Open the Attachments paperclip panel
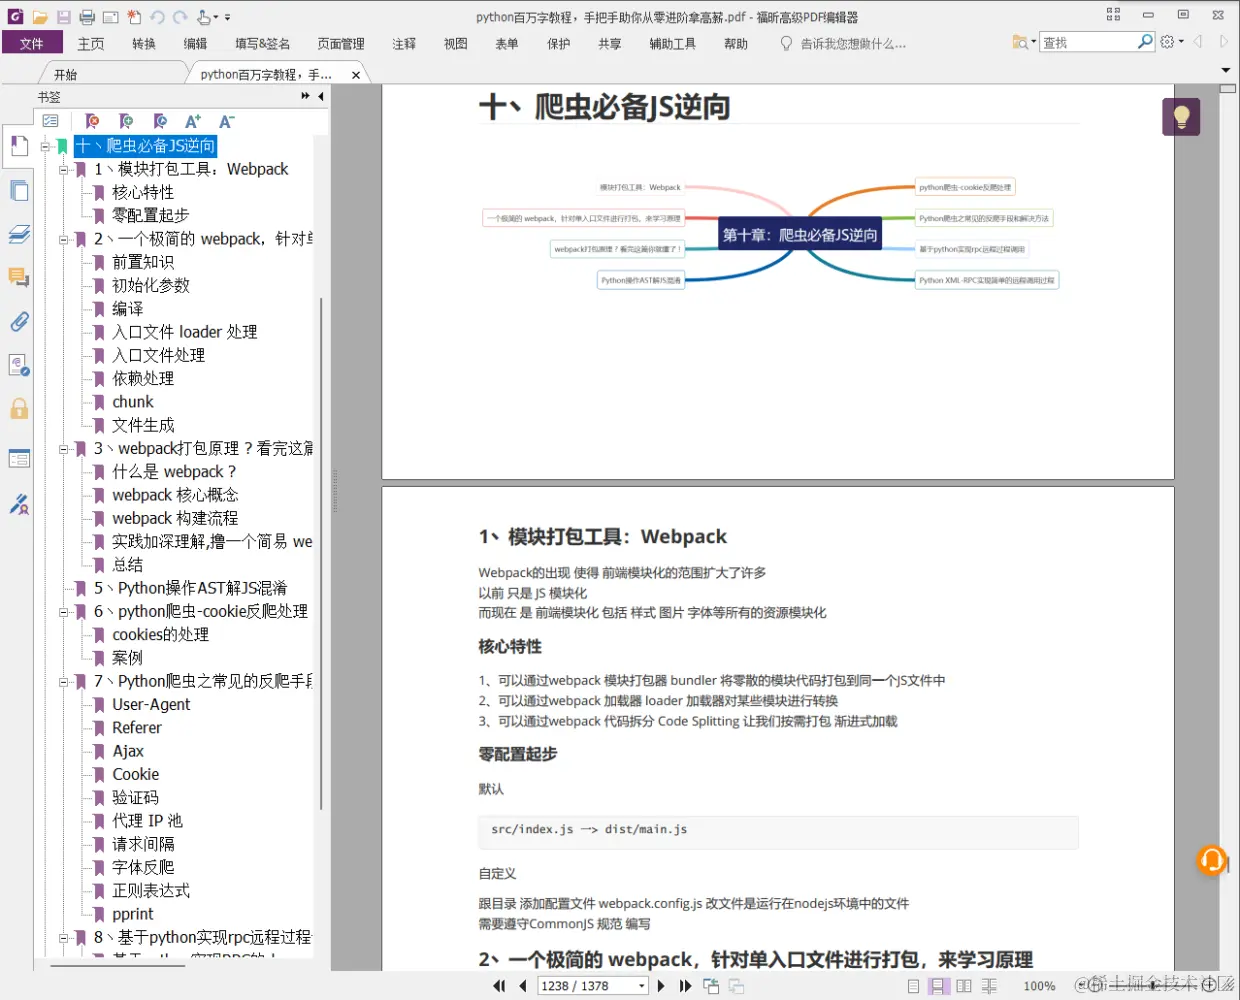Screen dimensions: 1240x1000 (x=18, y=321)
